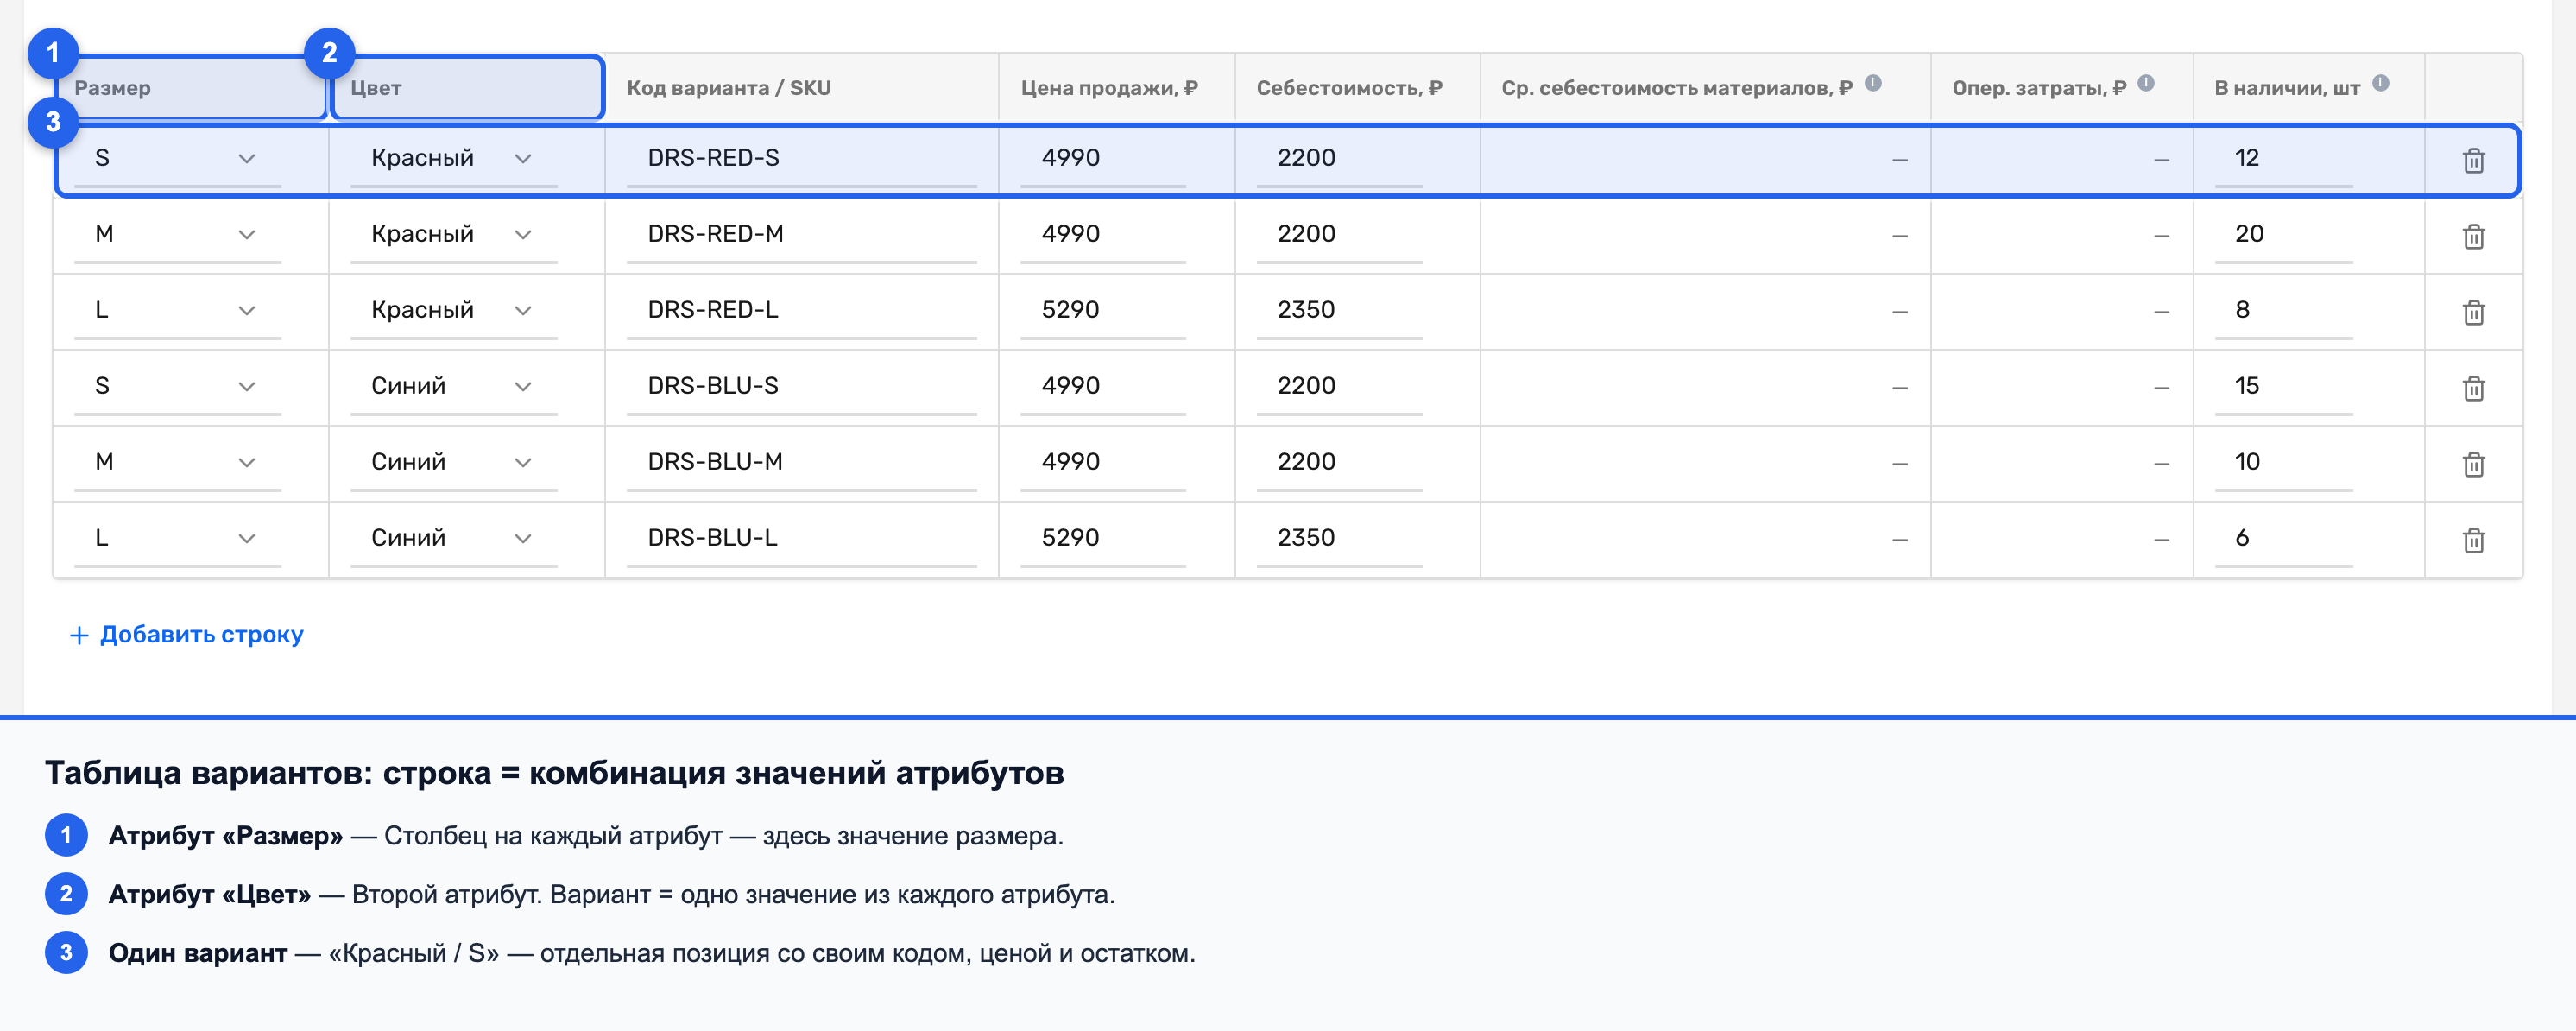Edit SKU field DRS-BLU-S
The width and height of the screenshot is (2576, 1031).
(801, 386)
